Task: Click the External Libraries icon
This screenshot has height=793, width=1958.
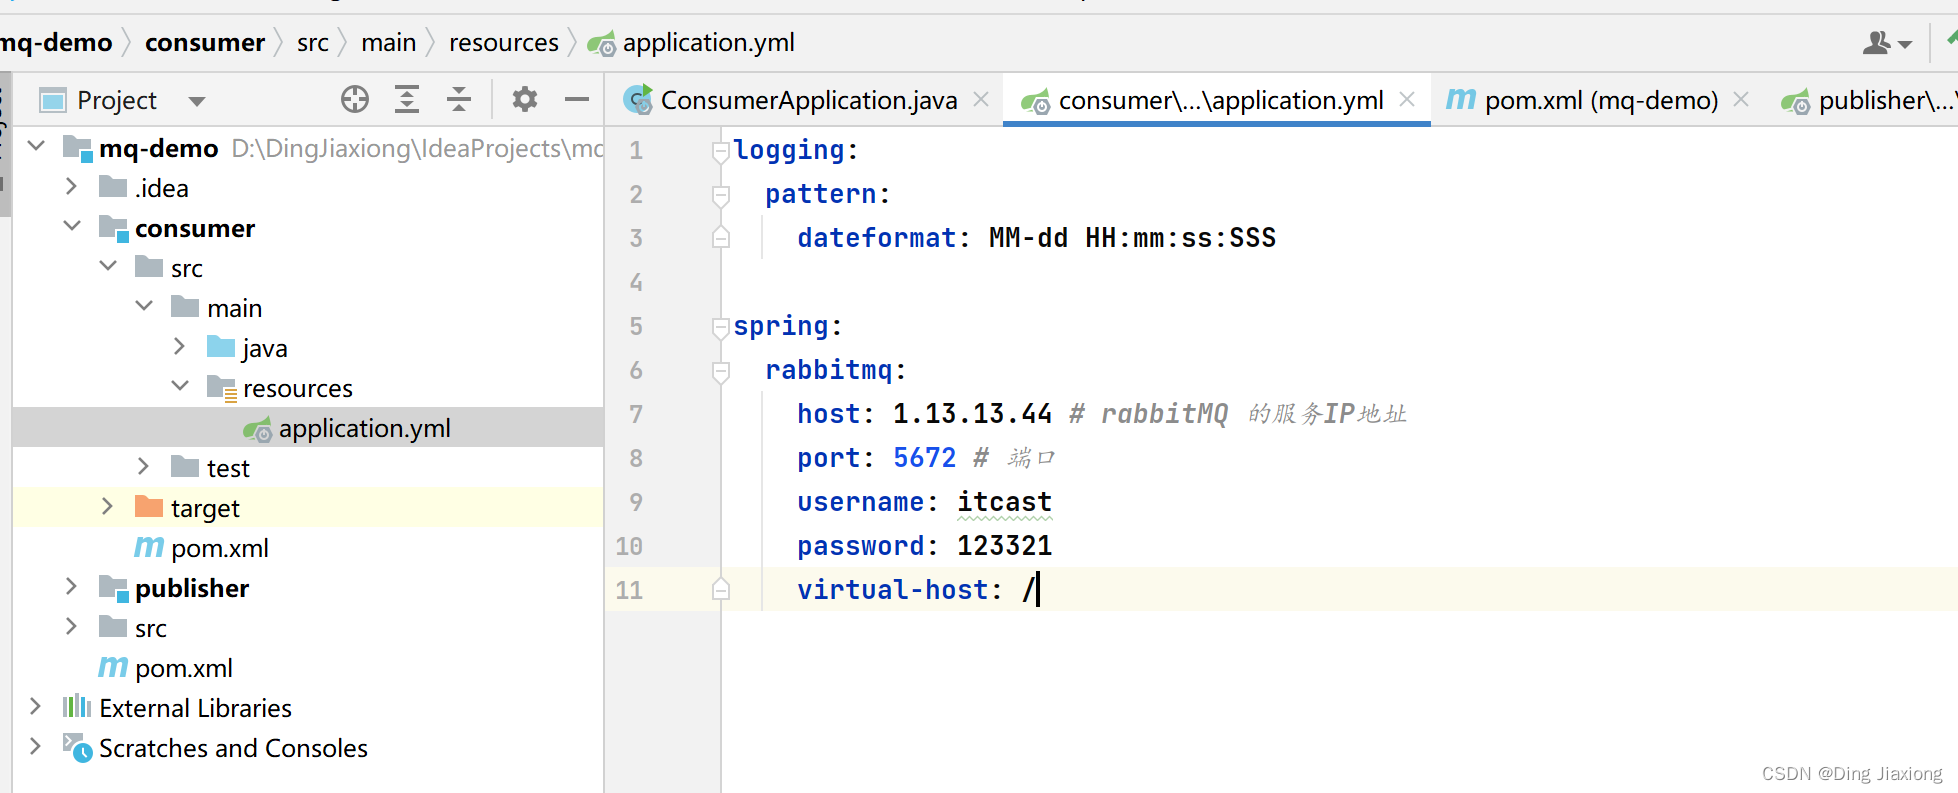Action: [x=77, y=707]
